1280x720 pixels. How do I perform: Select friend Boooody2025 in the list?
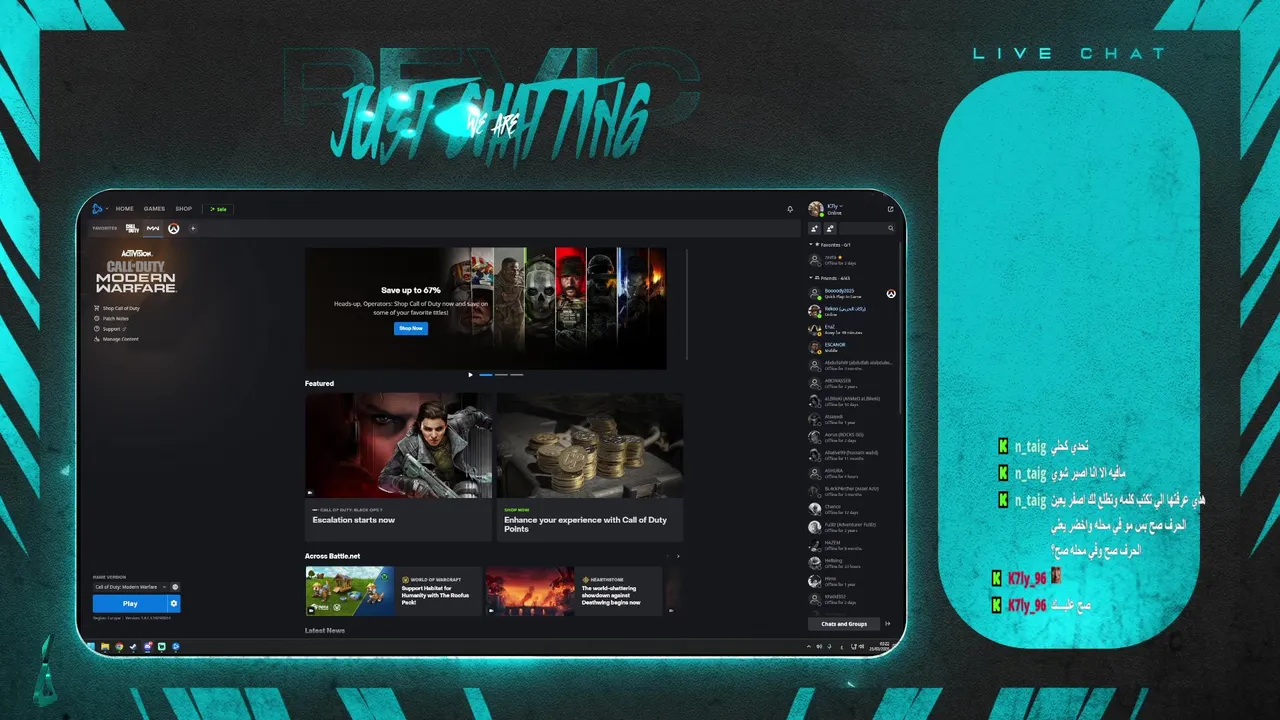pos(852,293)
